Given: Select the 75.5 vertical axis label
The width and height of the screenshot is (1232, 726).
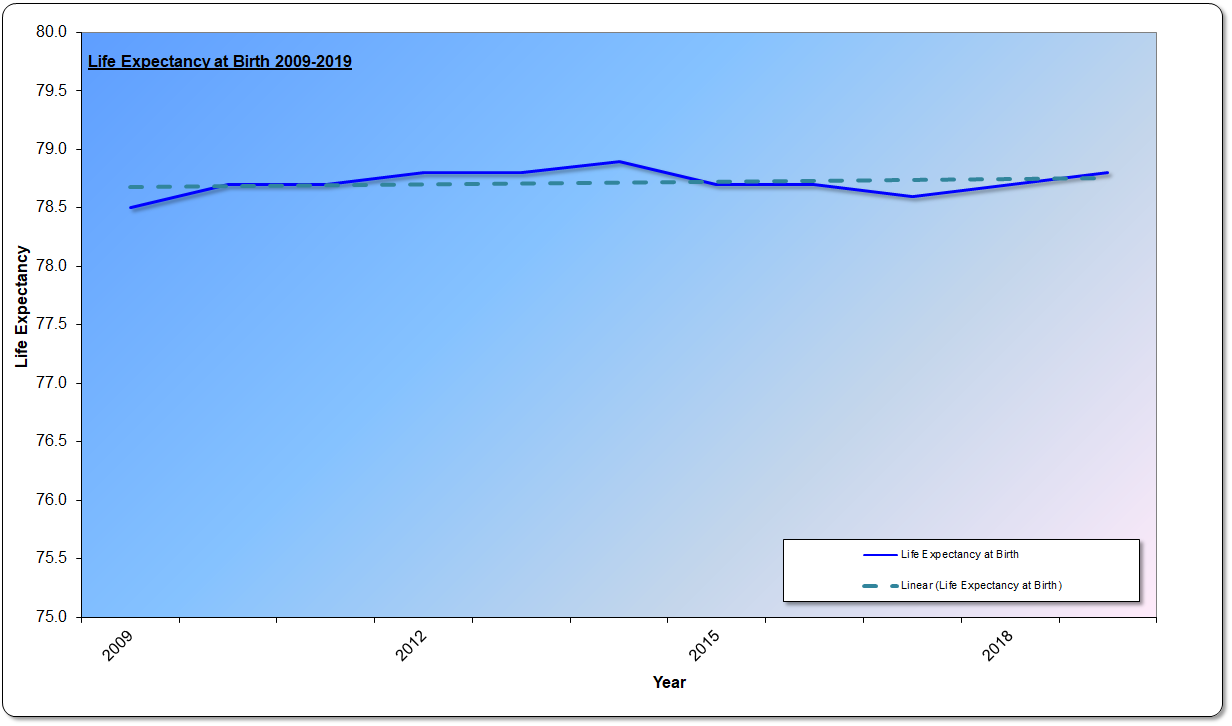Looking at the screenshot, I should pos(51,559).
